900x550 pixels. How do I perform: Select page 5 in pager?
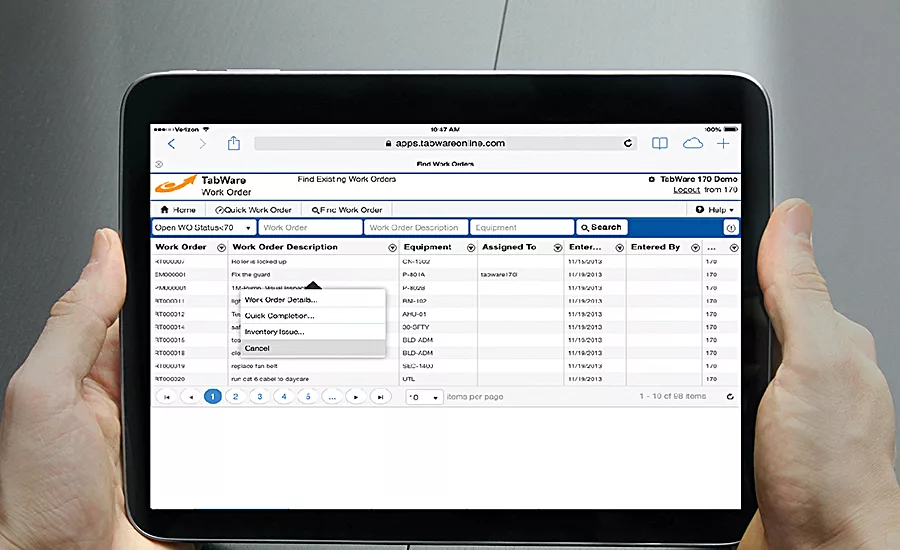(x=308, y=397)
